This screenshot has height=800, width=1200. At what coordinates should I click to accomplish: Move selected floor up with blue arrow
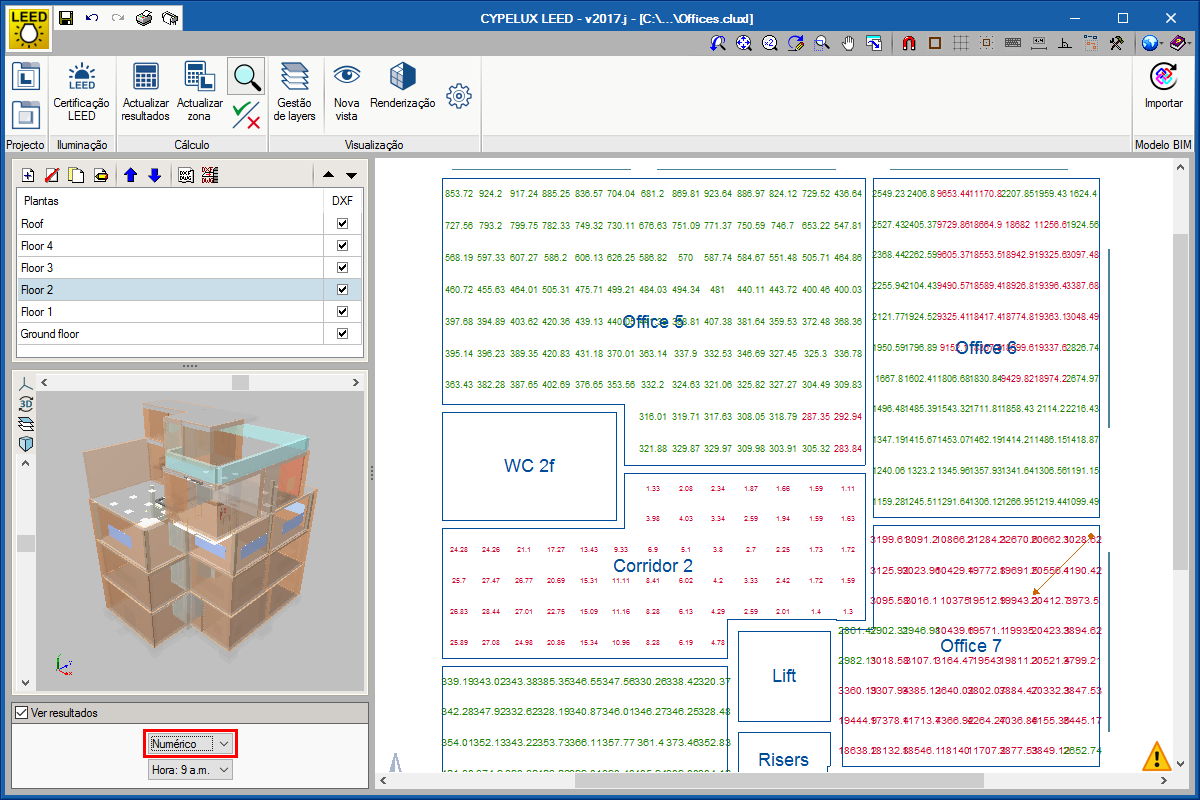[130, 175]
